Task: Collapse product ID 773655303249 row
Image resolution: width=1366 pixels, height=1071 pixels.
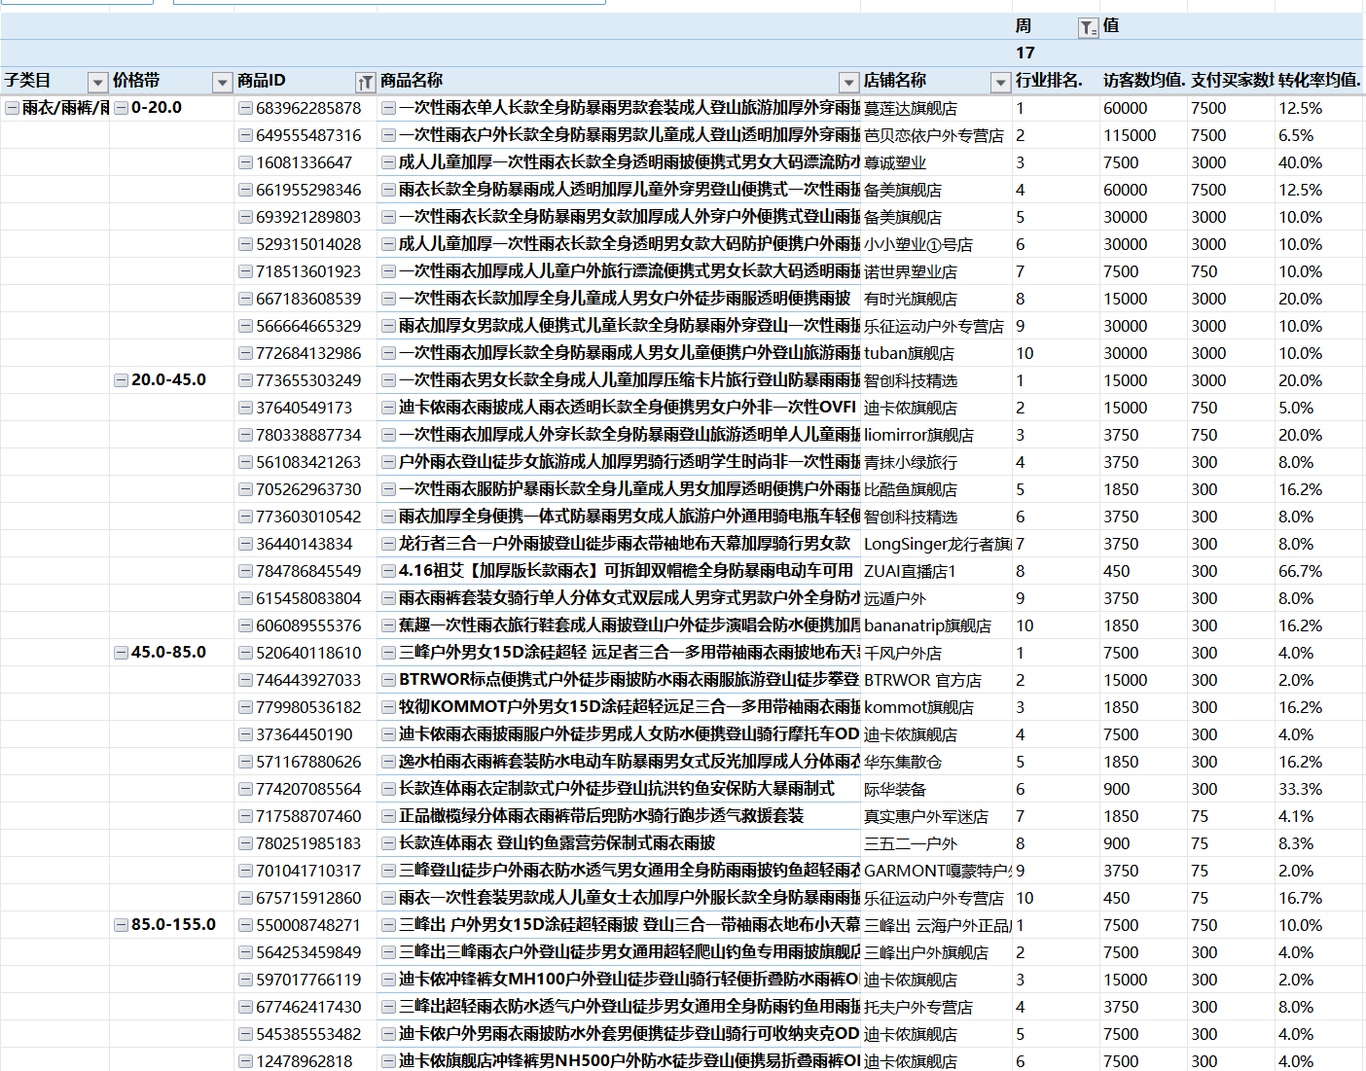Action: pos(245,380)
